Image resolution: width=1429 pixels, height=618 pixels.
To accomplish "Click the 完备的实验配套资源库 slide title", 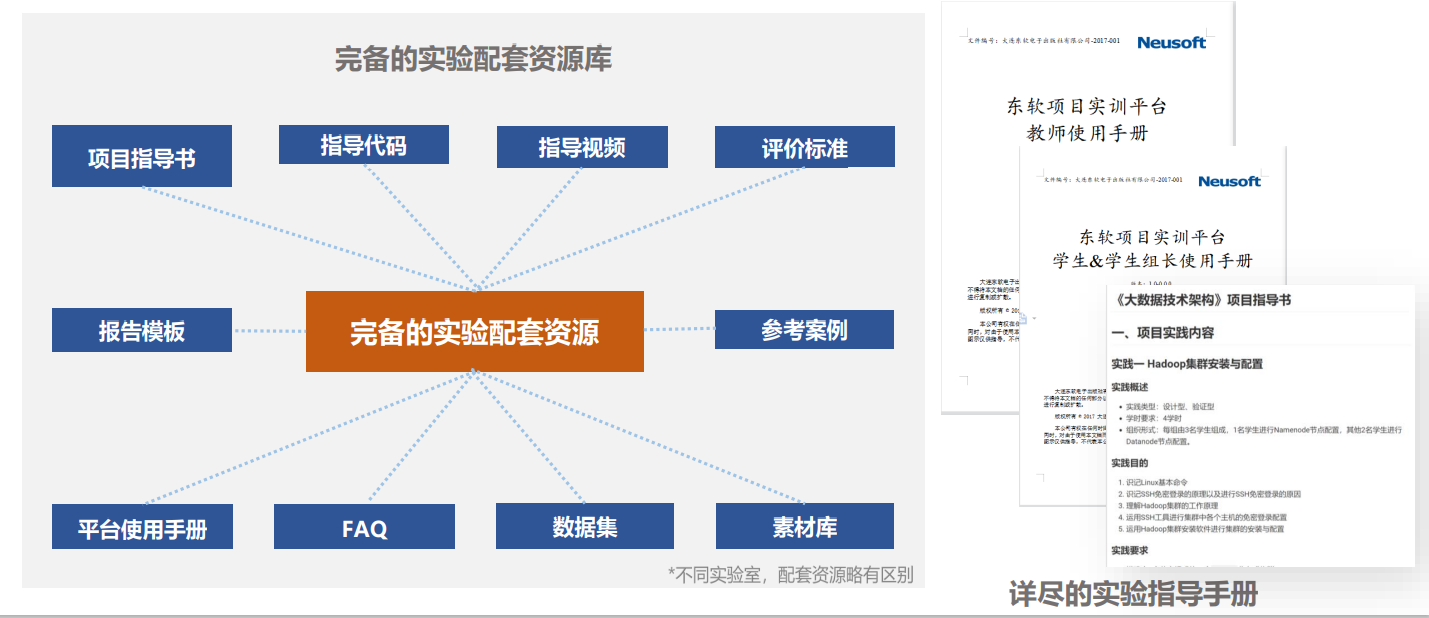I will click(473, 59).
